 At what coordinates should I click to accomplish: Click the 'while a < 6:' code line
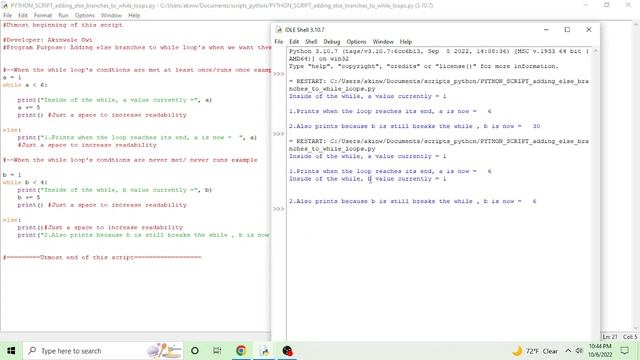tap(25, 85)
